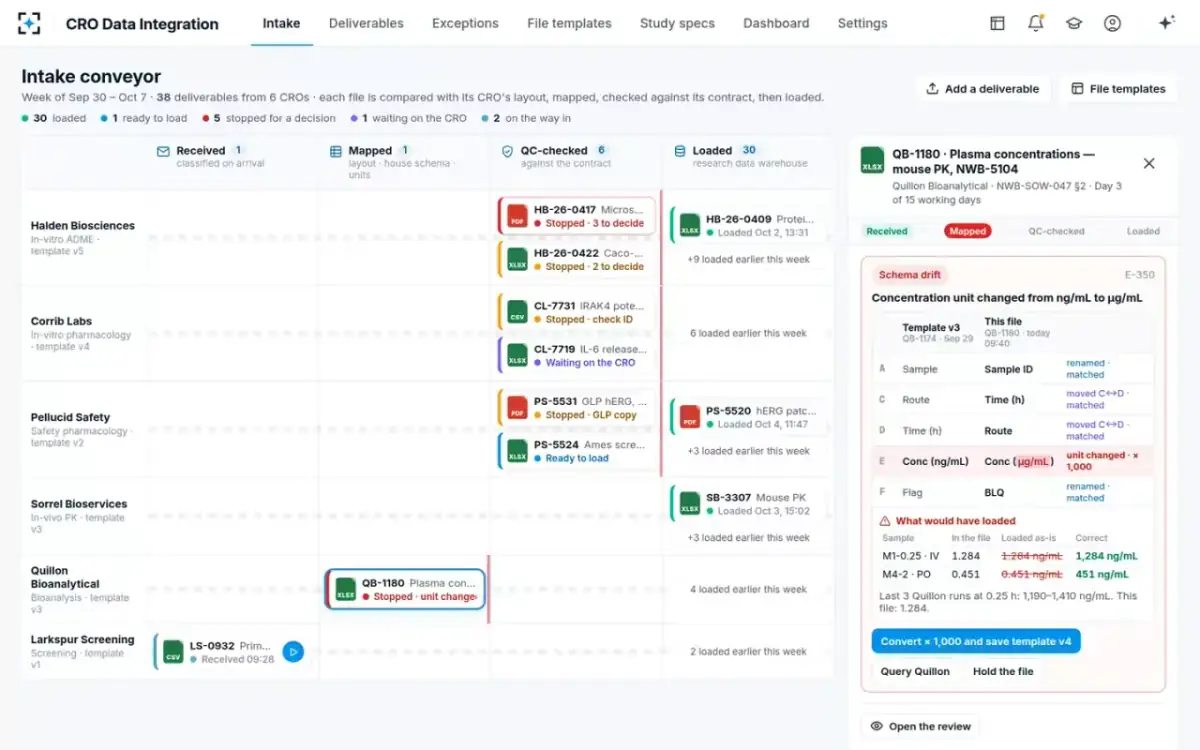Click the database icon in Loaded header
The width and height of the screenshot is (1200, 750).
(x=680, y=151)
